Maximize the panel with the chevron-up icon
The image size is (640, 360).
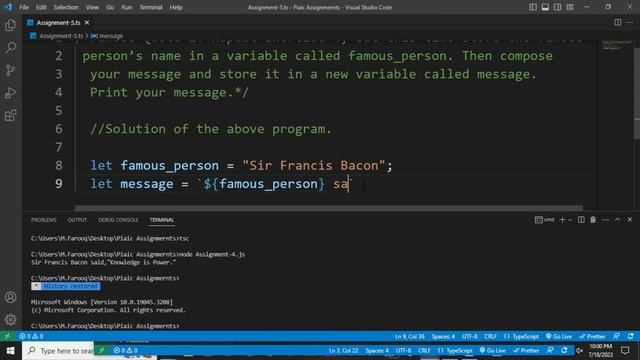(618, 220)
